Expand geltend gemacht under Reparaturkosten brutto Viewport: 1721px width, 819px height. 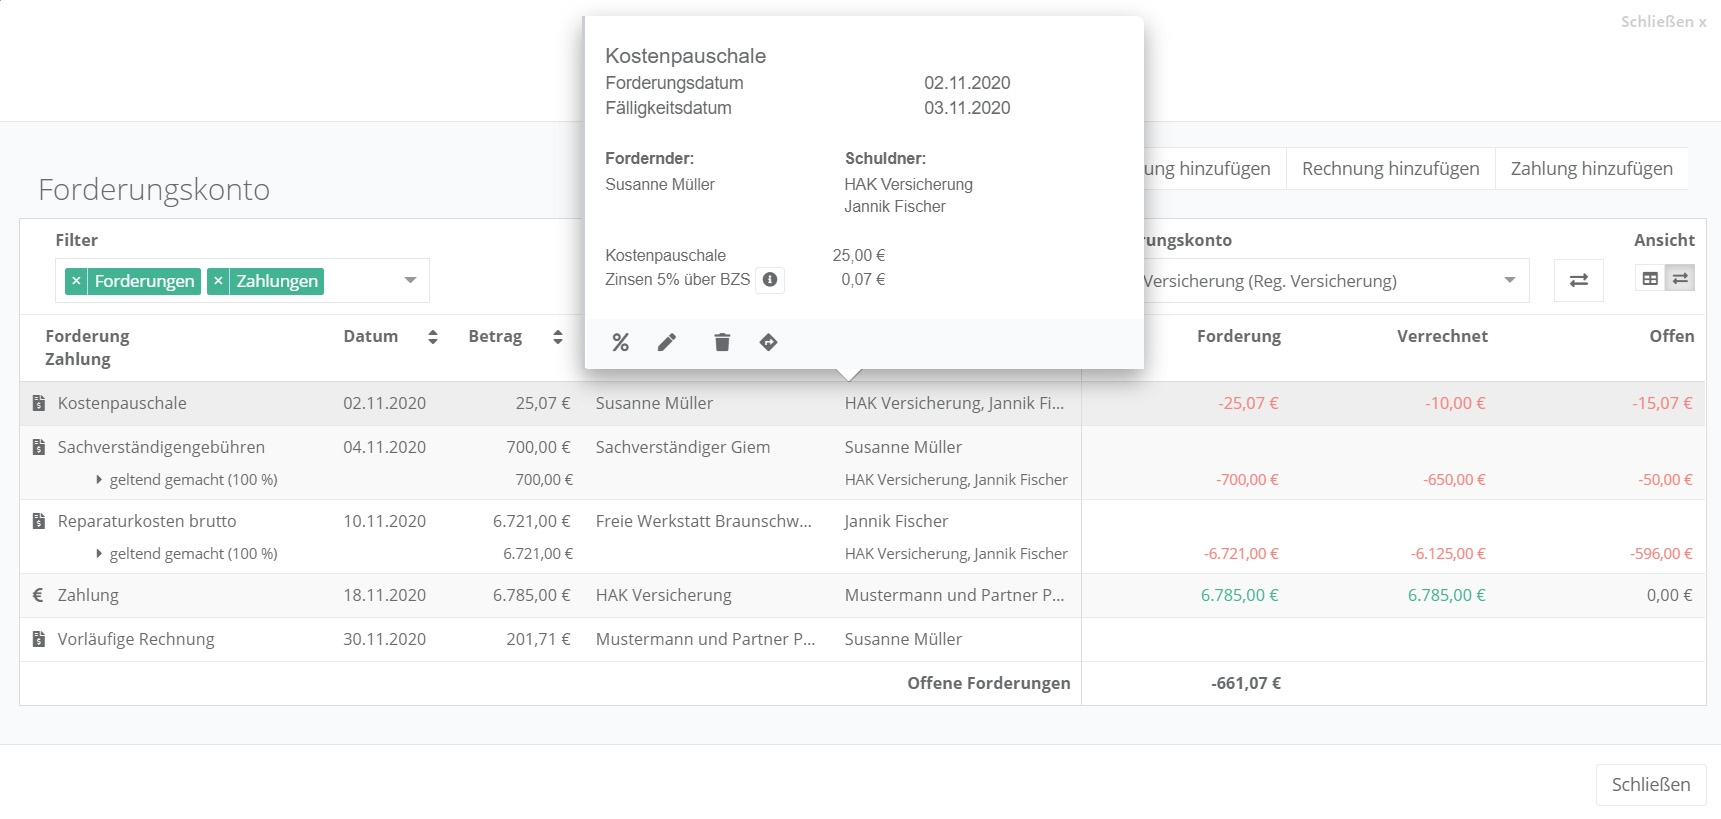point(99,554)
